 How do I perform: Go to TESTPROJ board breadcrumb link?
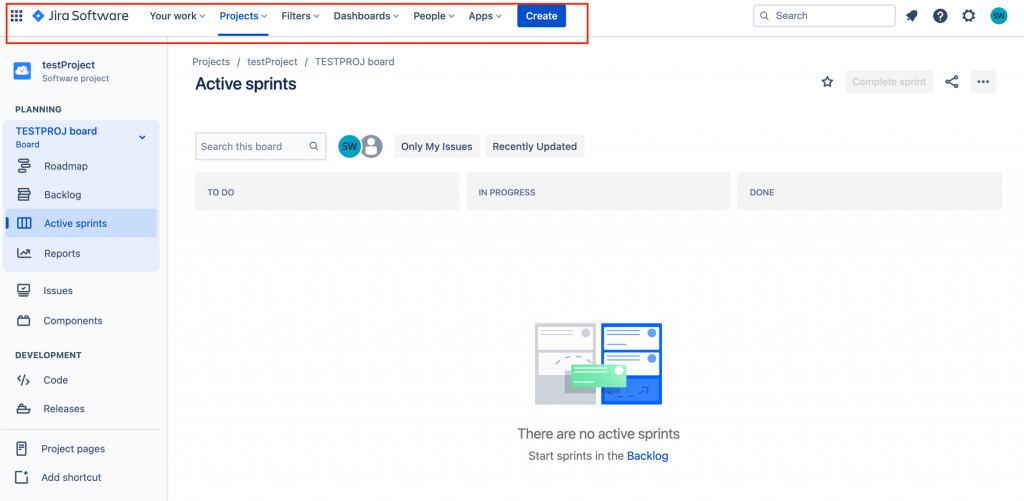coord(355,61)
